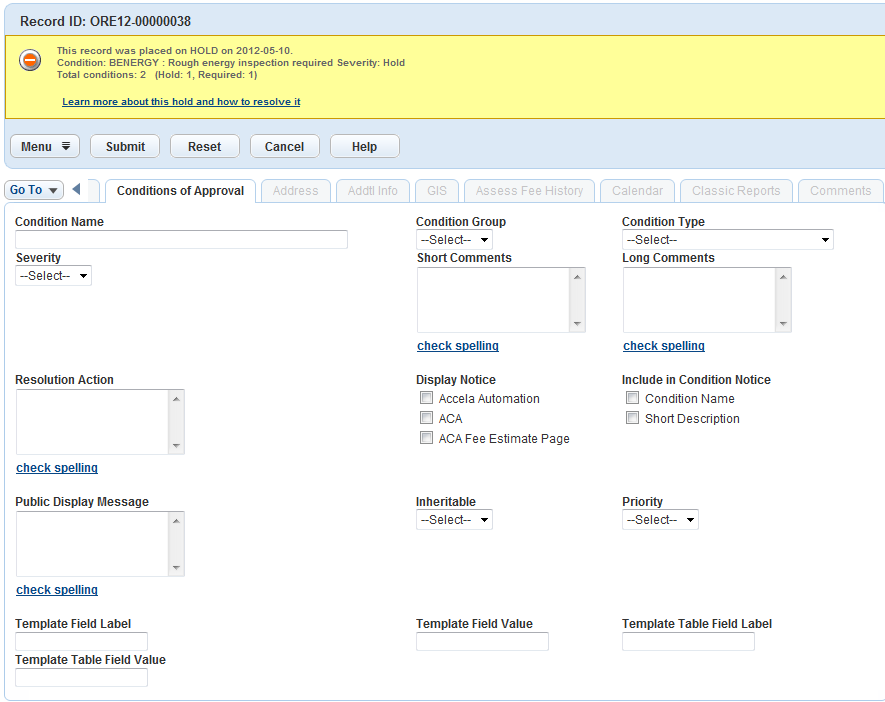This screenshot has width=885, height=702.
Task: Click the Short Comments scroll down arrow
Action: click(576, 324)
